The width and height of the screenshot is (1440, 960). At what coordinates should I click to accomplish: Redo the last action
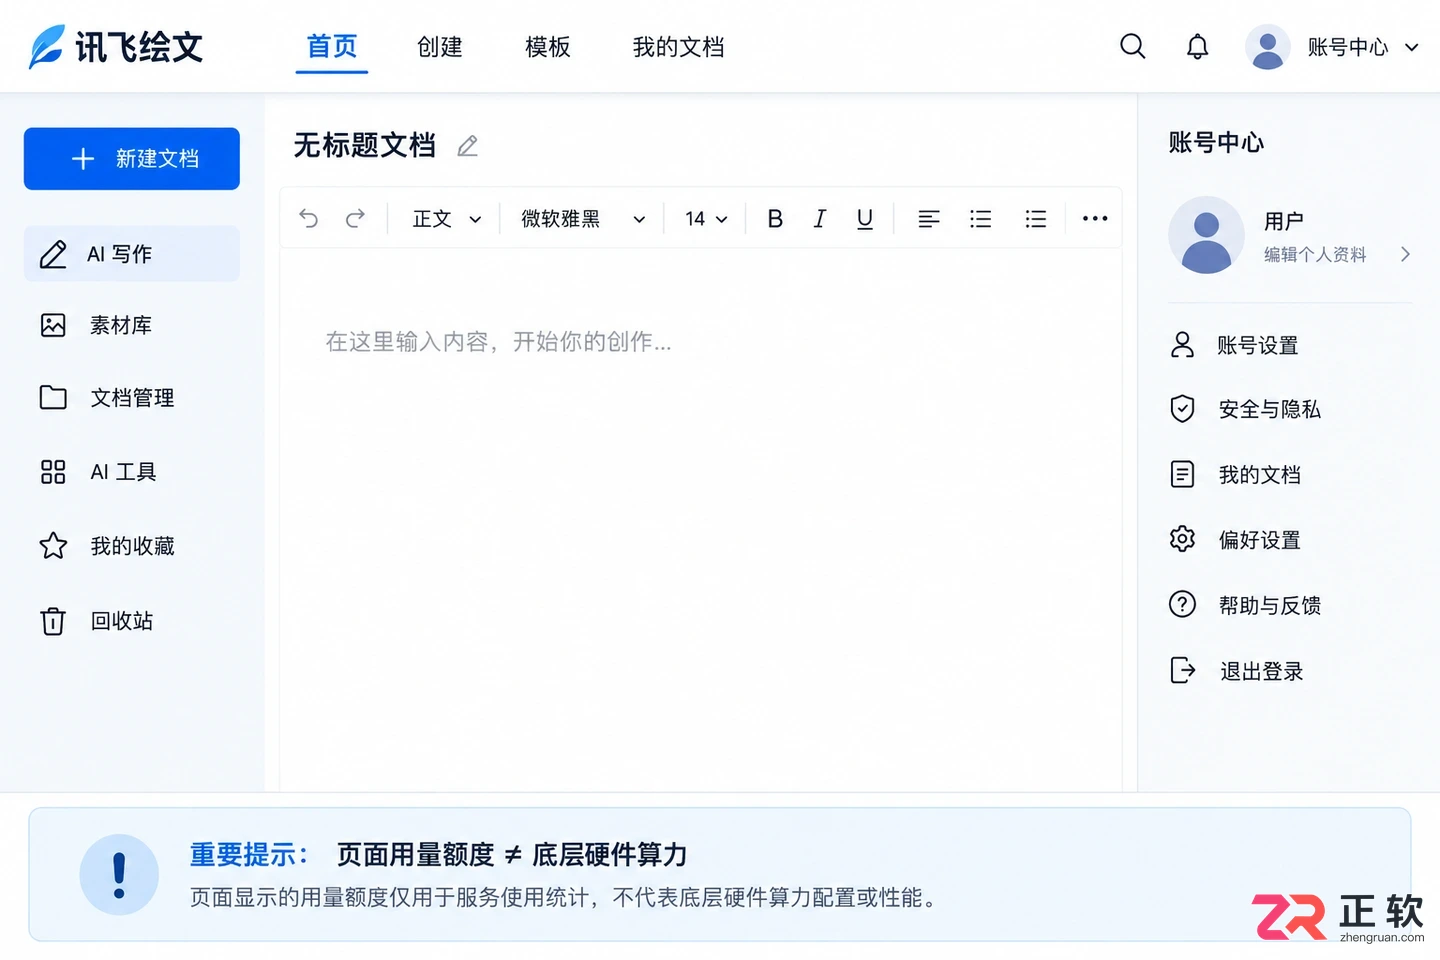[355, 218]
